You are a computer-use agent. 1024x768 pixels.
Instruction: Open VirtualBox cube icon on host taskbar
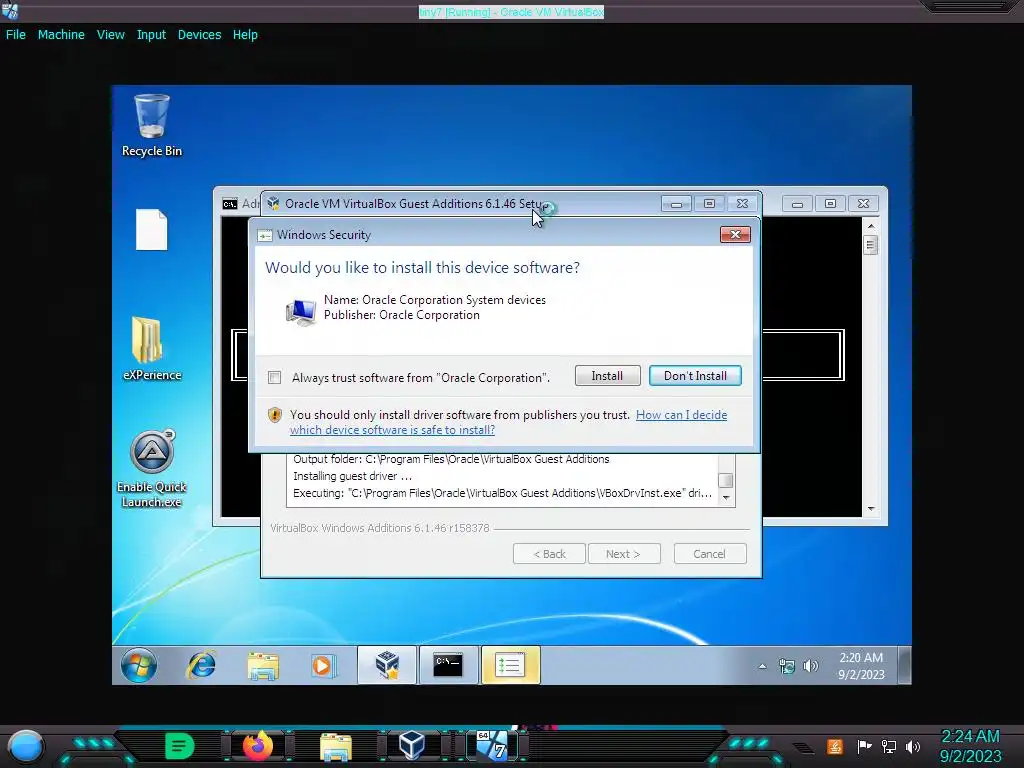coord(412,746)
